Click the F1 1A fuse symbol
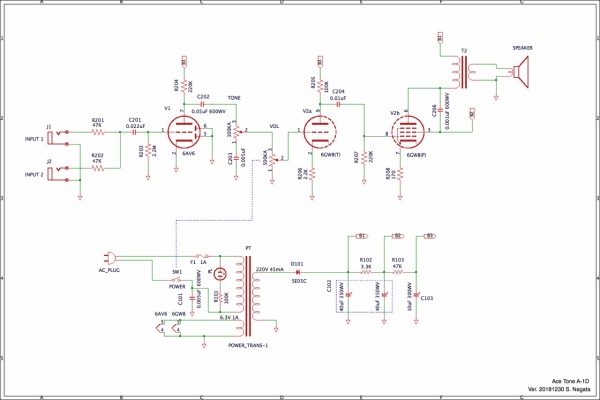The image size is (600, 400). click(x=202, y=256)
